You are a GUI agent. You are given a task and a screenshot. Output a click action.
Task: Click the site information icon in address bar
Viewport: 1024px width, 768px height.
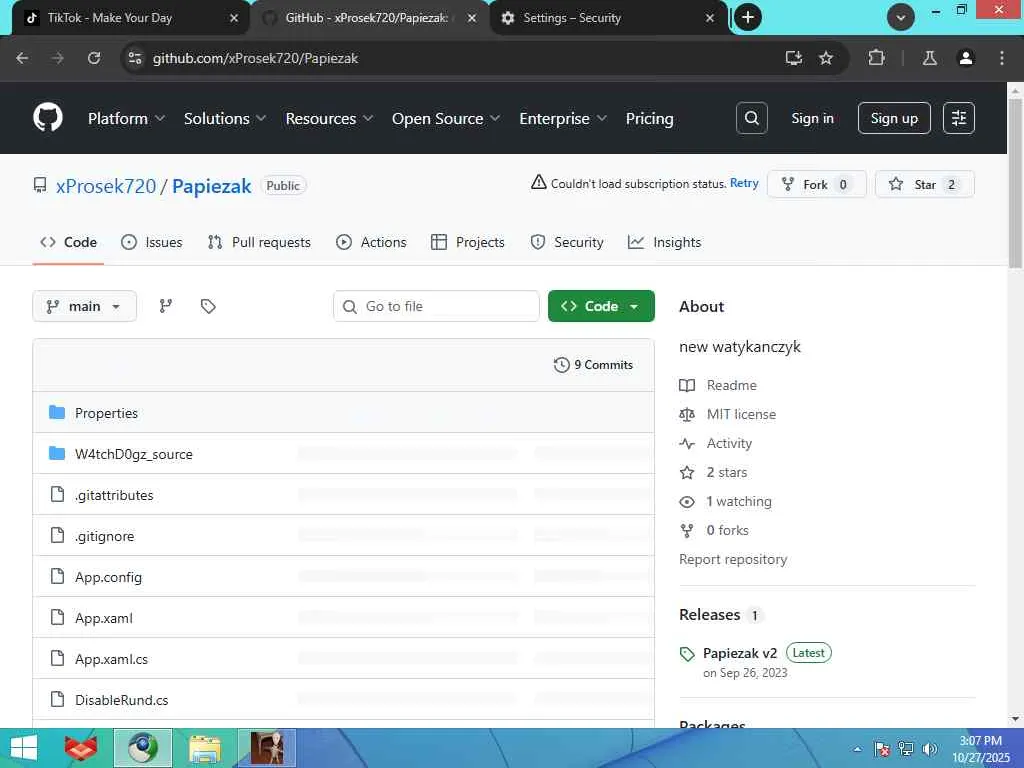click(x=135, y=58)
